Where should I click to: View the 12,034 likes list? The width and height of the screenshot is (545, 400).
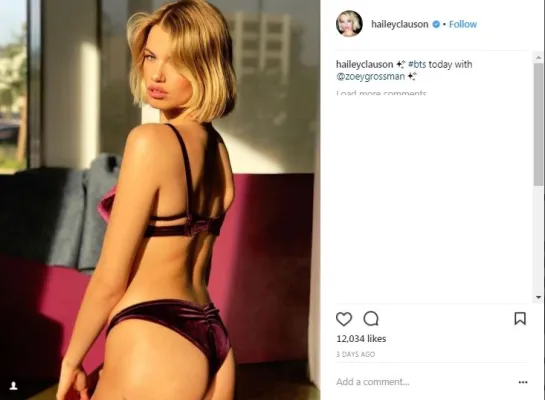tap(361, 339)
